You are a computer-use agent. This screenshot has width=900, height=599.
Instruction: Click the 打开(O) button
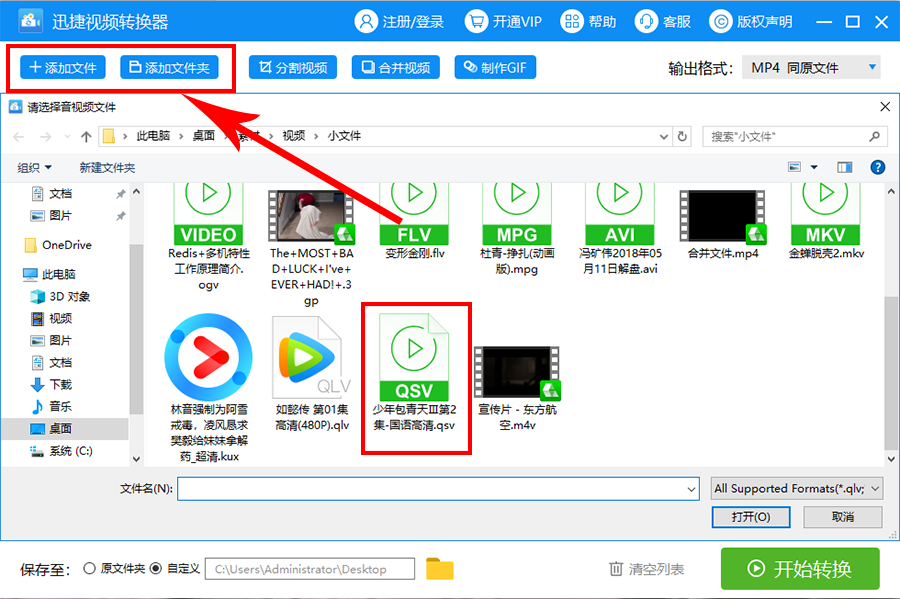click(x=751, y=517)
